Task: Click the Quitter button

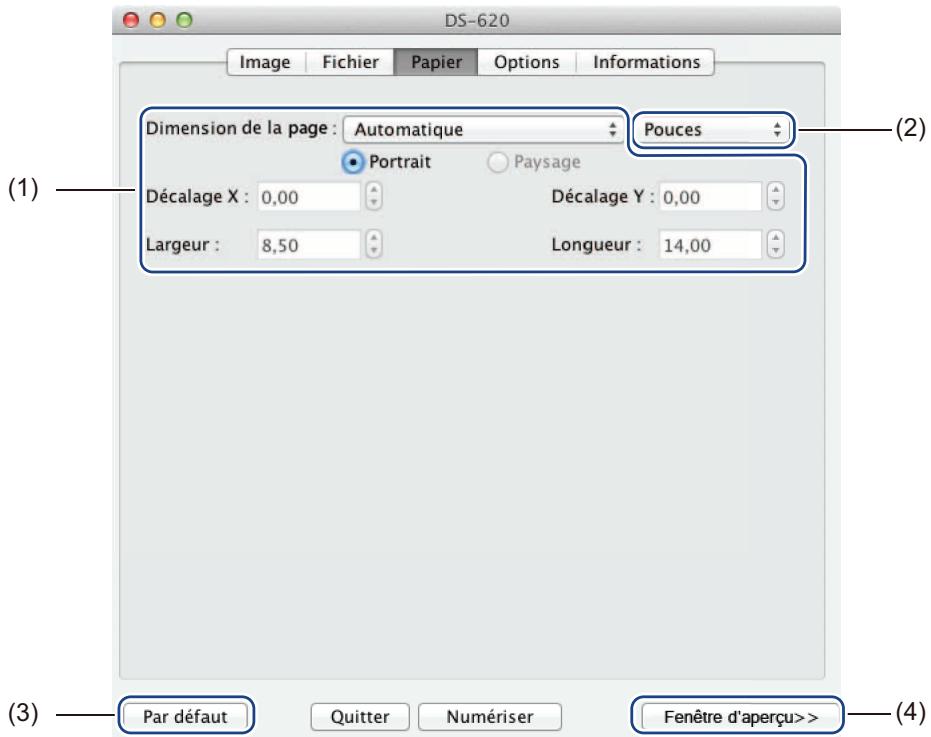Action: click(360, 717)
